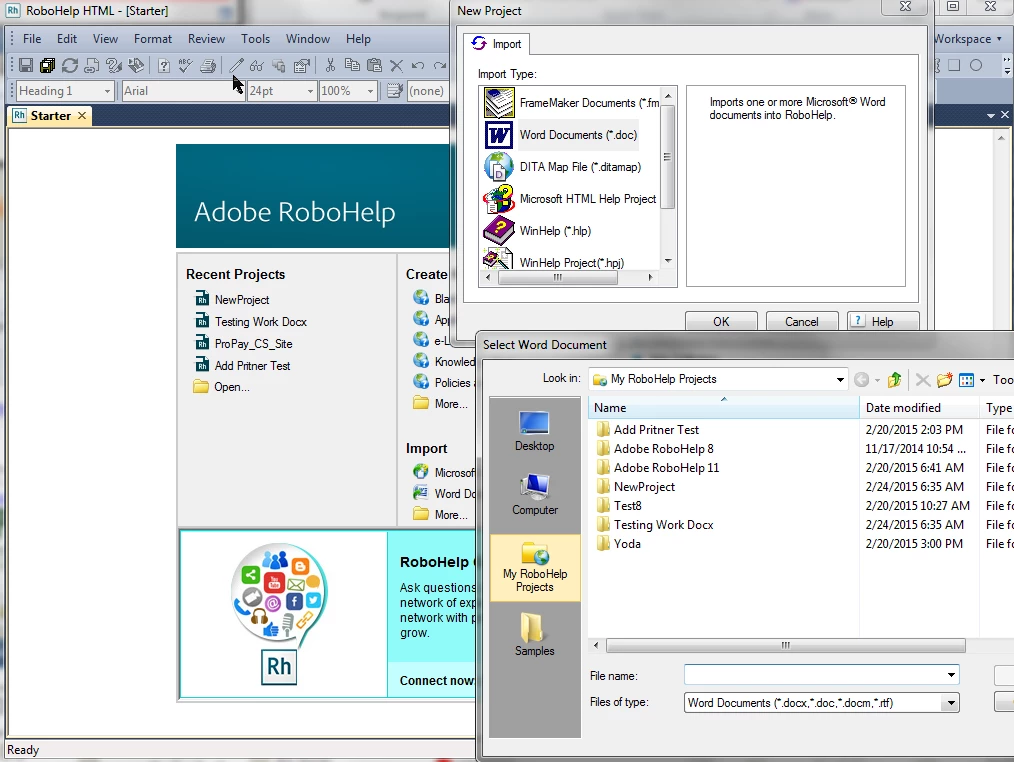Click OK in New Project dialog
The width and height of the screenshot is (1014, 762).
click(721, 321)
